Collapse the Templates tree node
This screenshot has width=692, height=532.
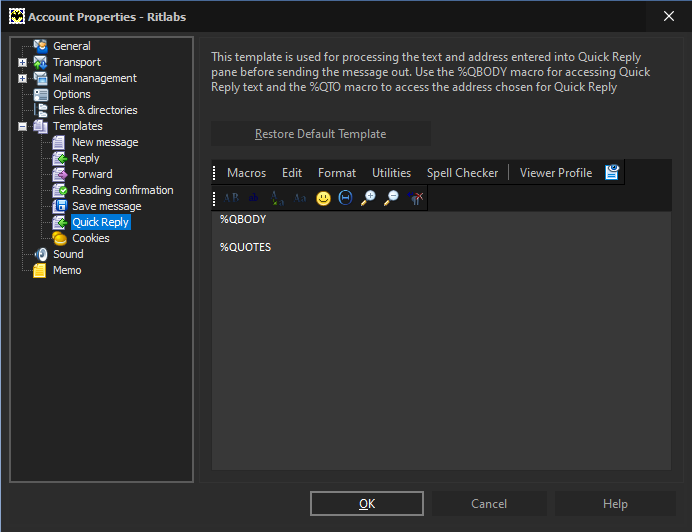(23, 127)
